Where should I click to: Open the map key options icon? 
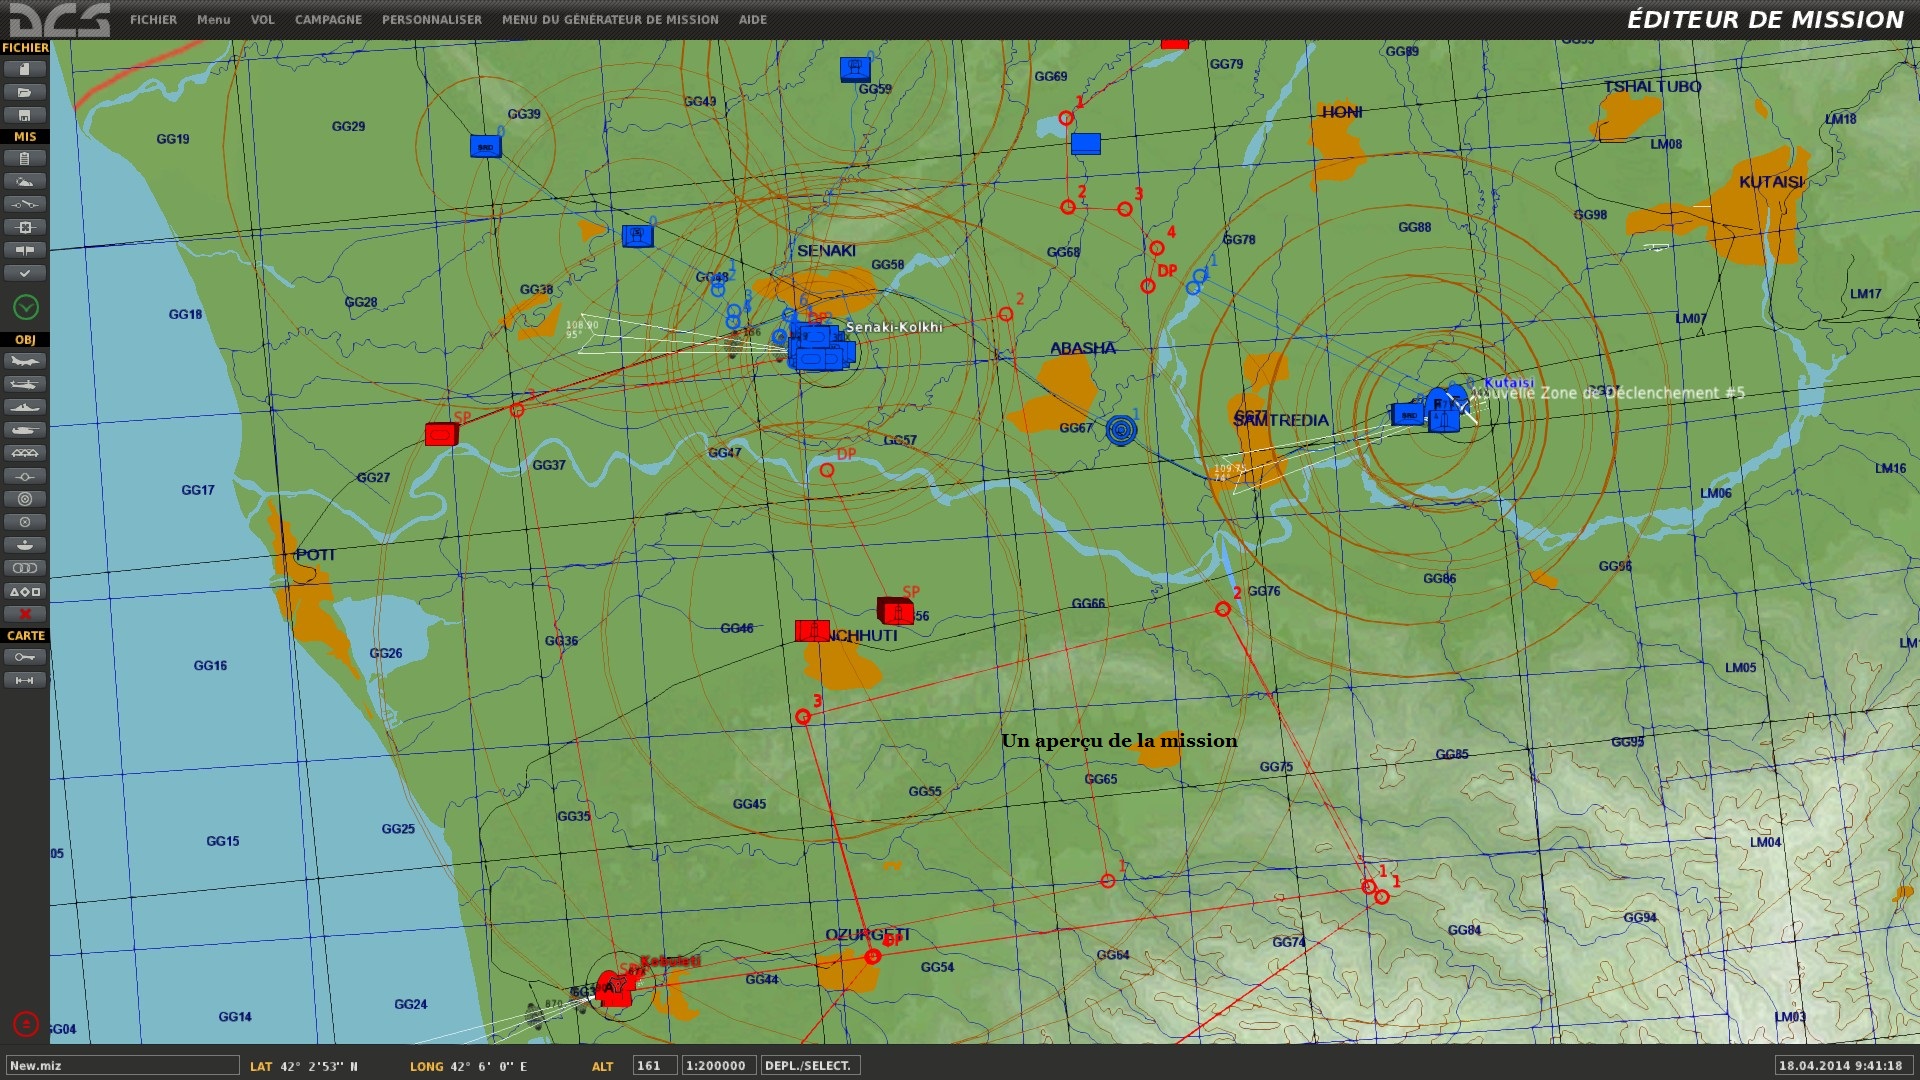point(25,657)
